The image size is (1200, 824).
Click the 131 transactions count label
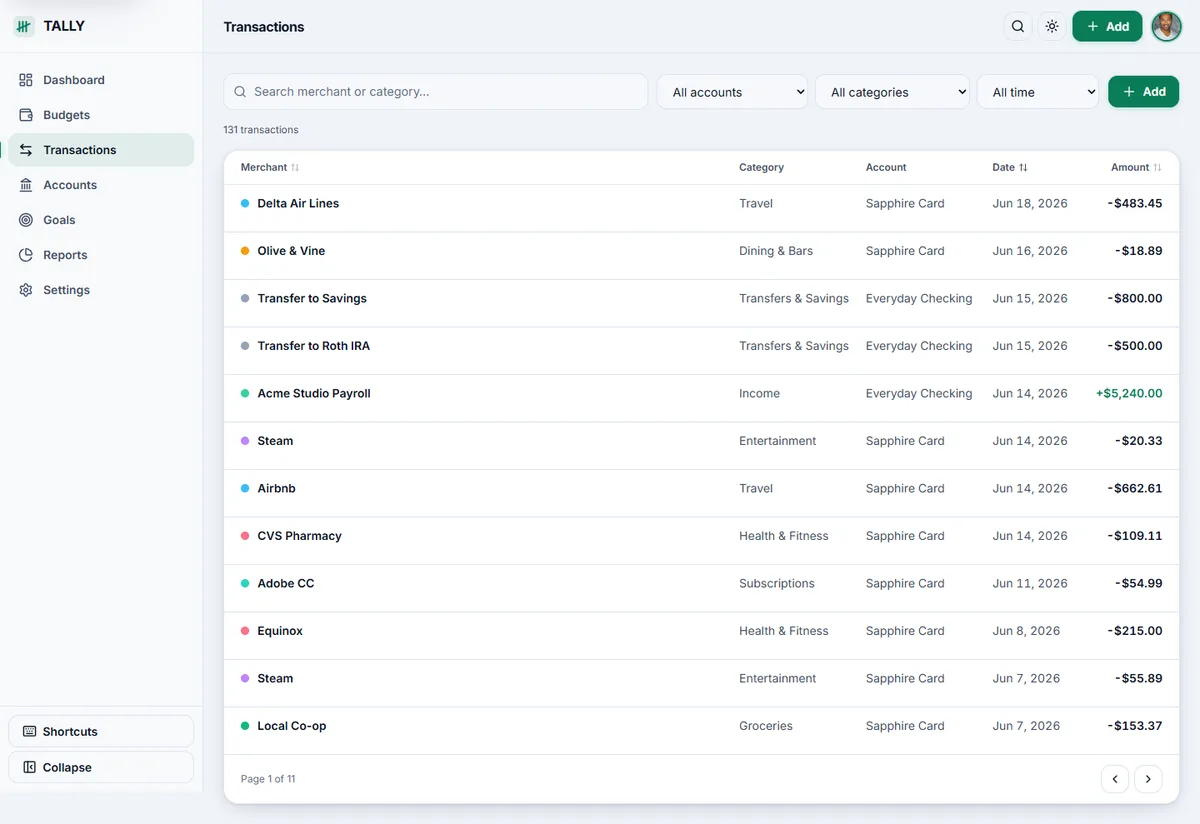click(261, 130)
